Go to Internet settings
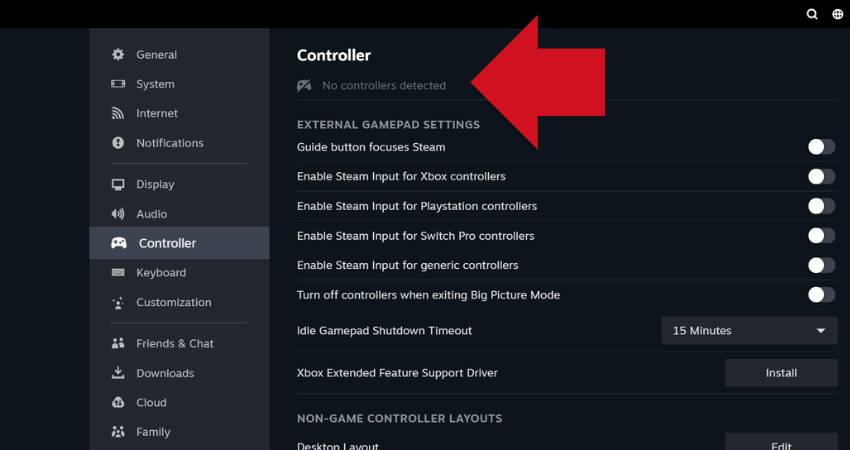This screenshot has width=850, height=450. click(179, 113)
